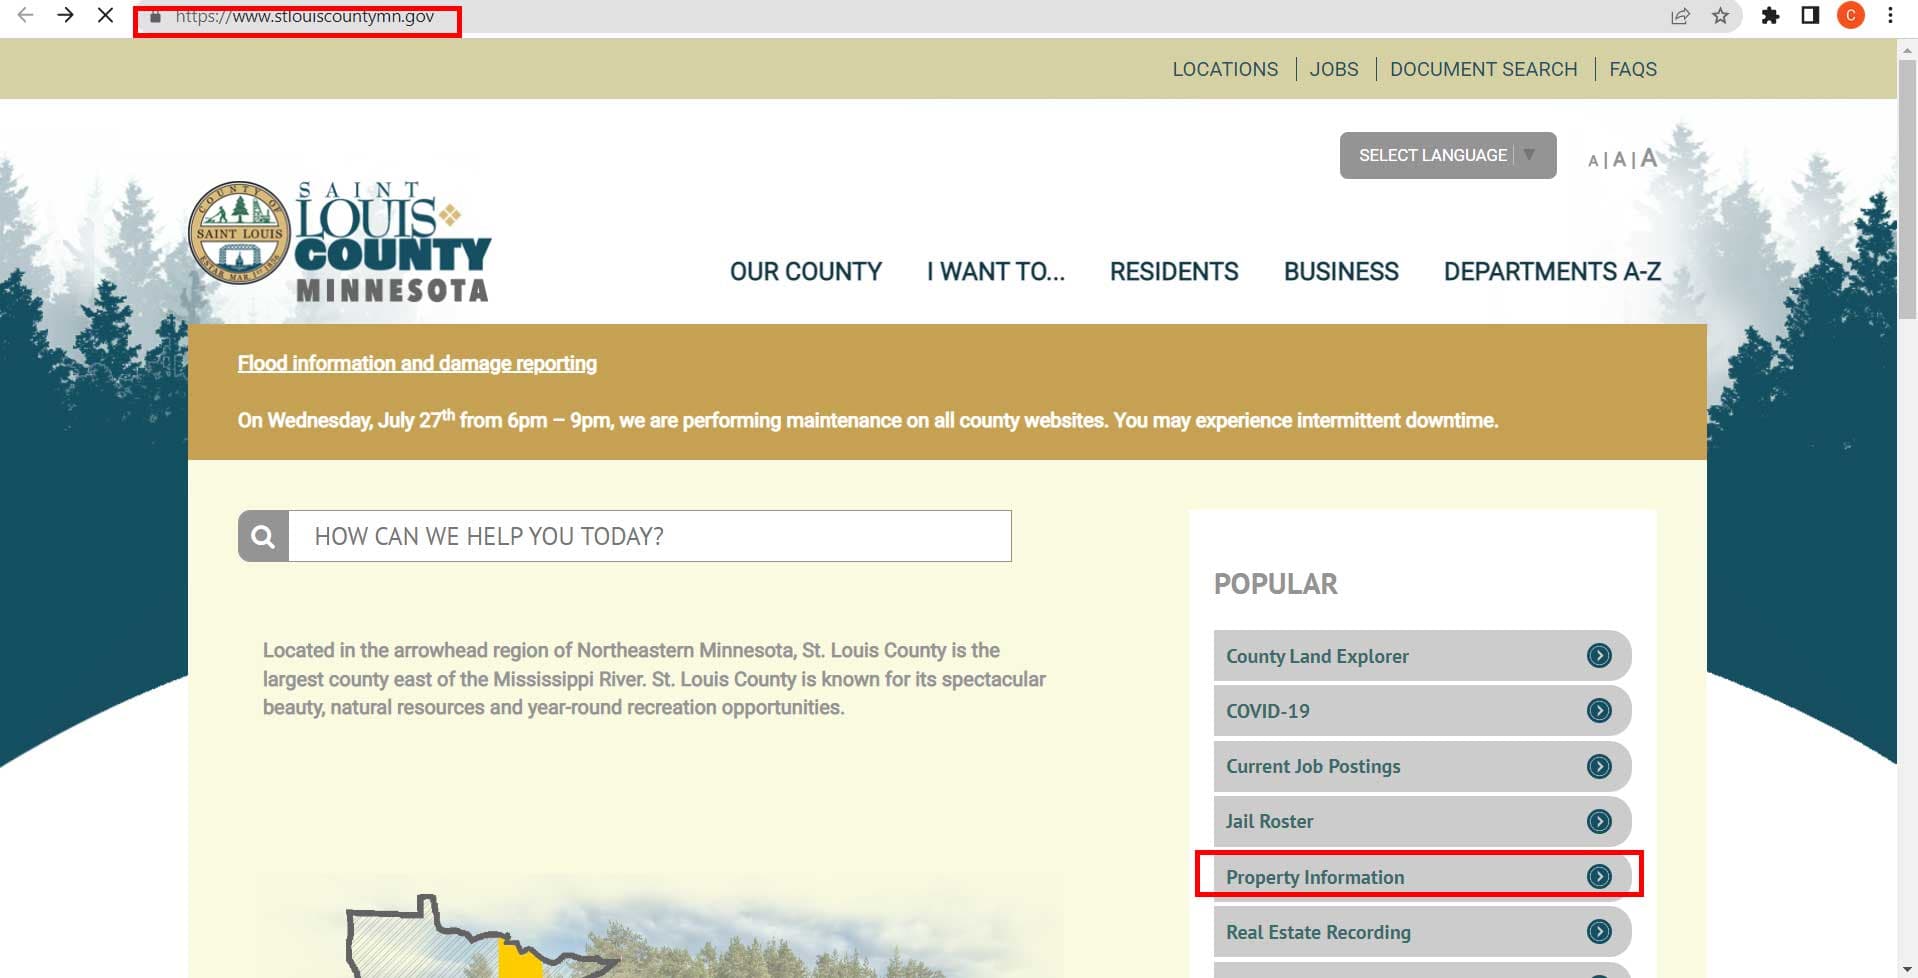Image resolution: width=1918 pixels, height=978 pixels.
Task: Click the Jail Roster arrow icon
Action: click(1600, 821)
